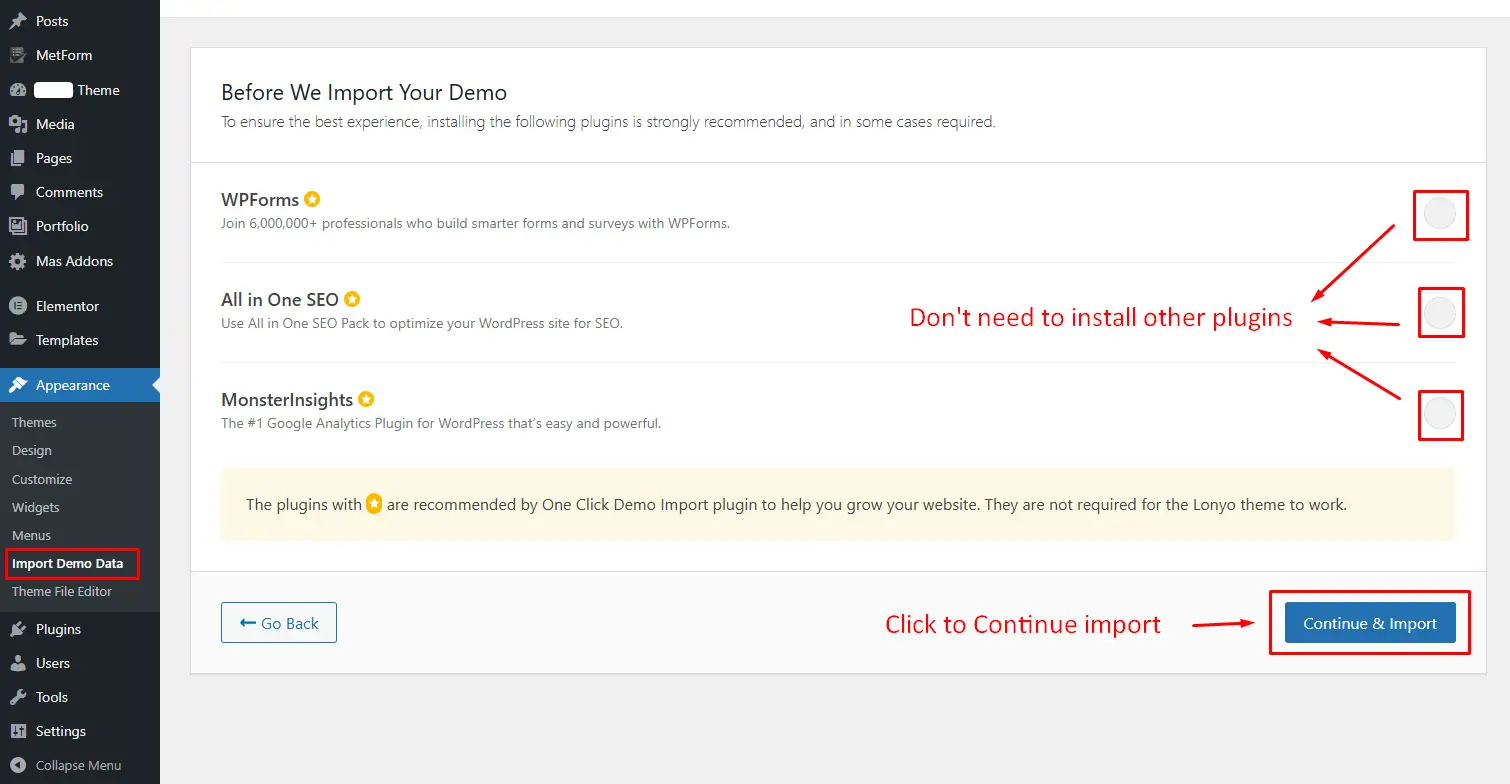The height and width of the screenshot is (784, 1510).
Task: Click the Tools wrench icon
Action: (x=18, y=697)
